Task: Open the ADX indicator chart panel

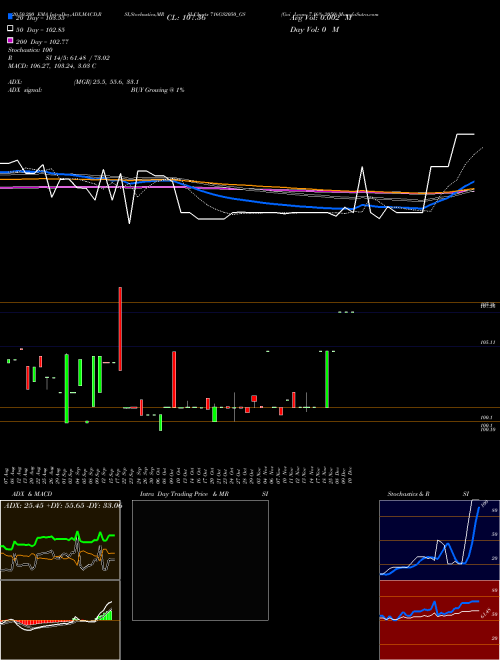Action: point(60,540)
